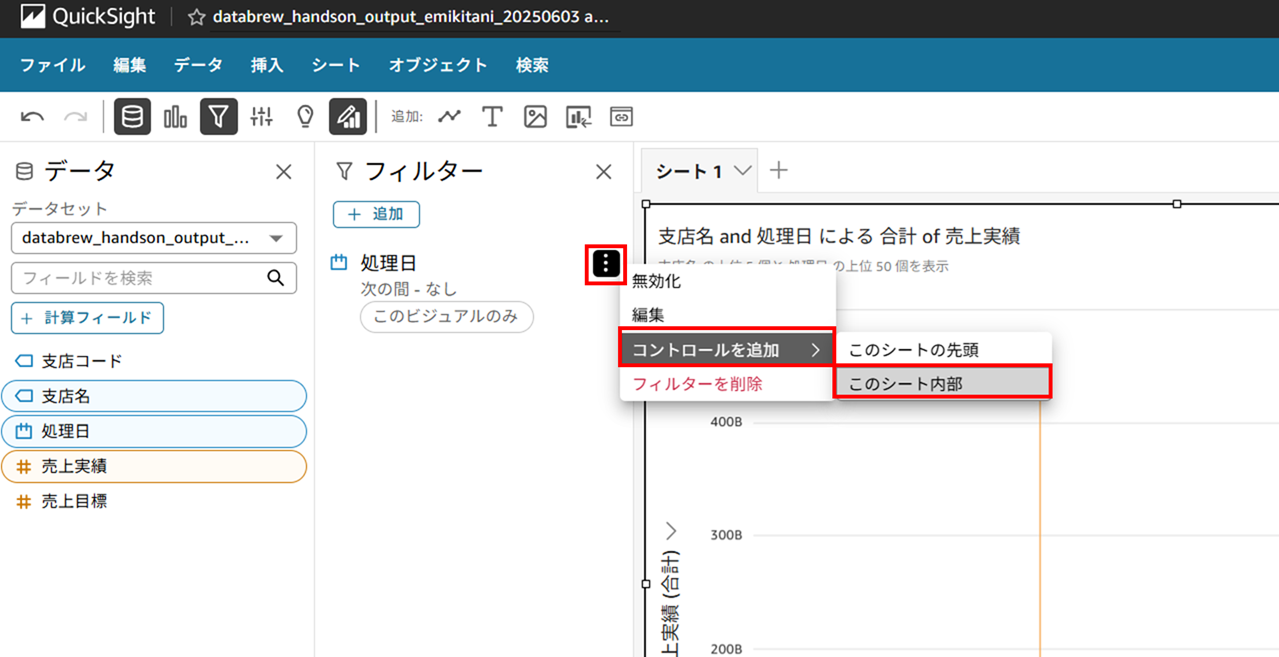Click the QuickSight logo
Viewport: 1279px width, 657px height.
pyautogui.click(x=88, y=18)
